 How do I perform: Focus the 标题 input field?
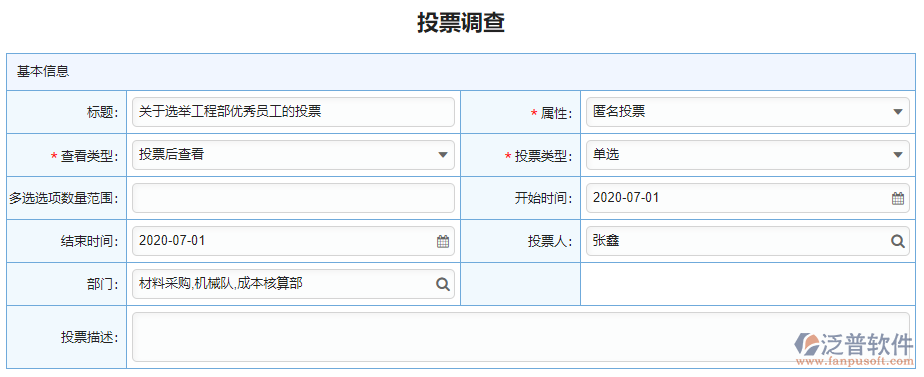(293, 112)
